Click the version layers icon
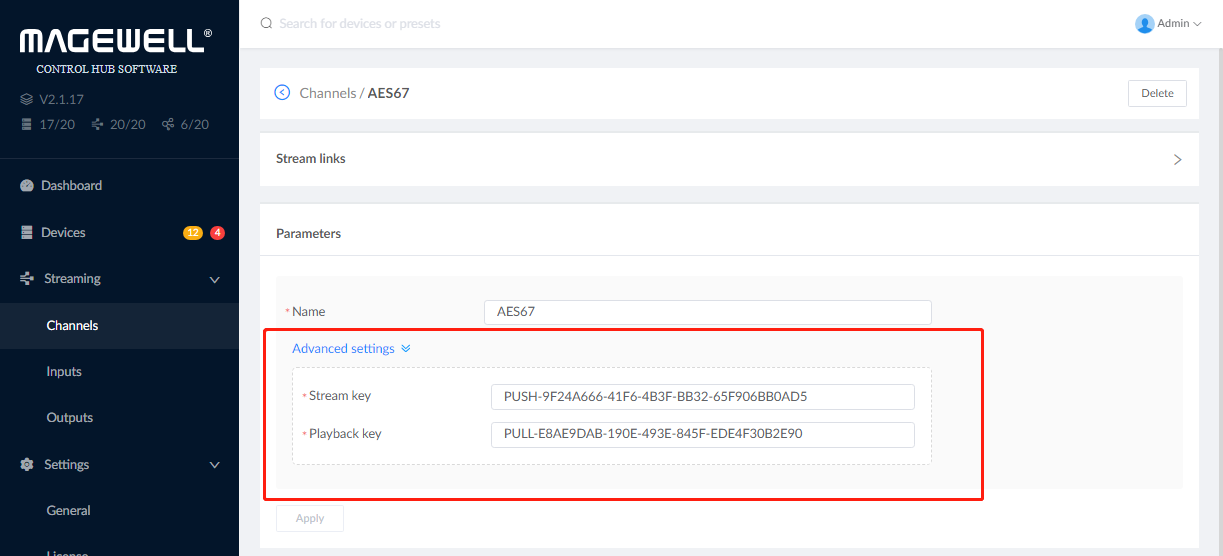The image size is (1223, 556). [x=27, y=100]
